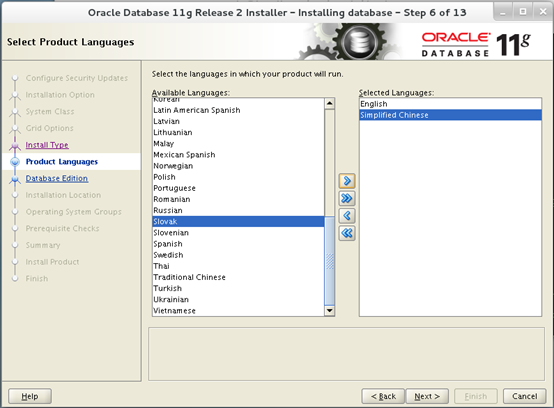Image resolution: width=554 pixels, height=408 pixels.
Task: Select Swedish in available languages
Action: (x=238, y=255)
